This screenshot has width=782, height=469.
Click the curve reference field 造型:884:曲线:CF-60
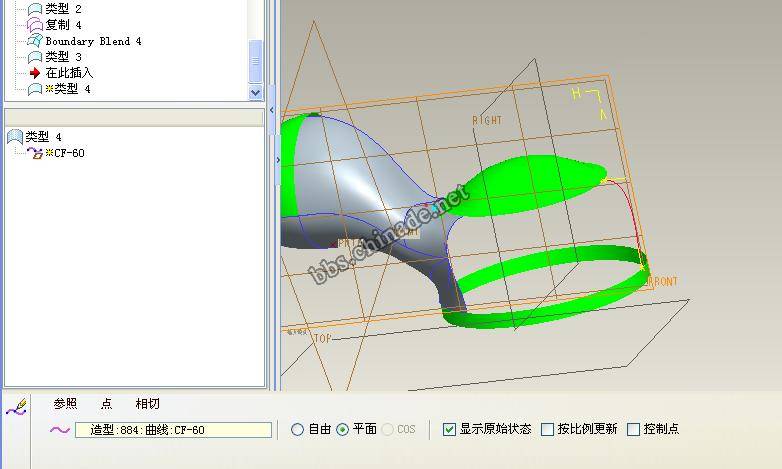click(173, 430)
